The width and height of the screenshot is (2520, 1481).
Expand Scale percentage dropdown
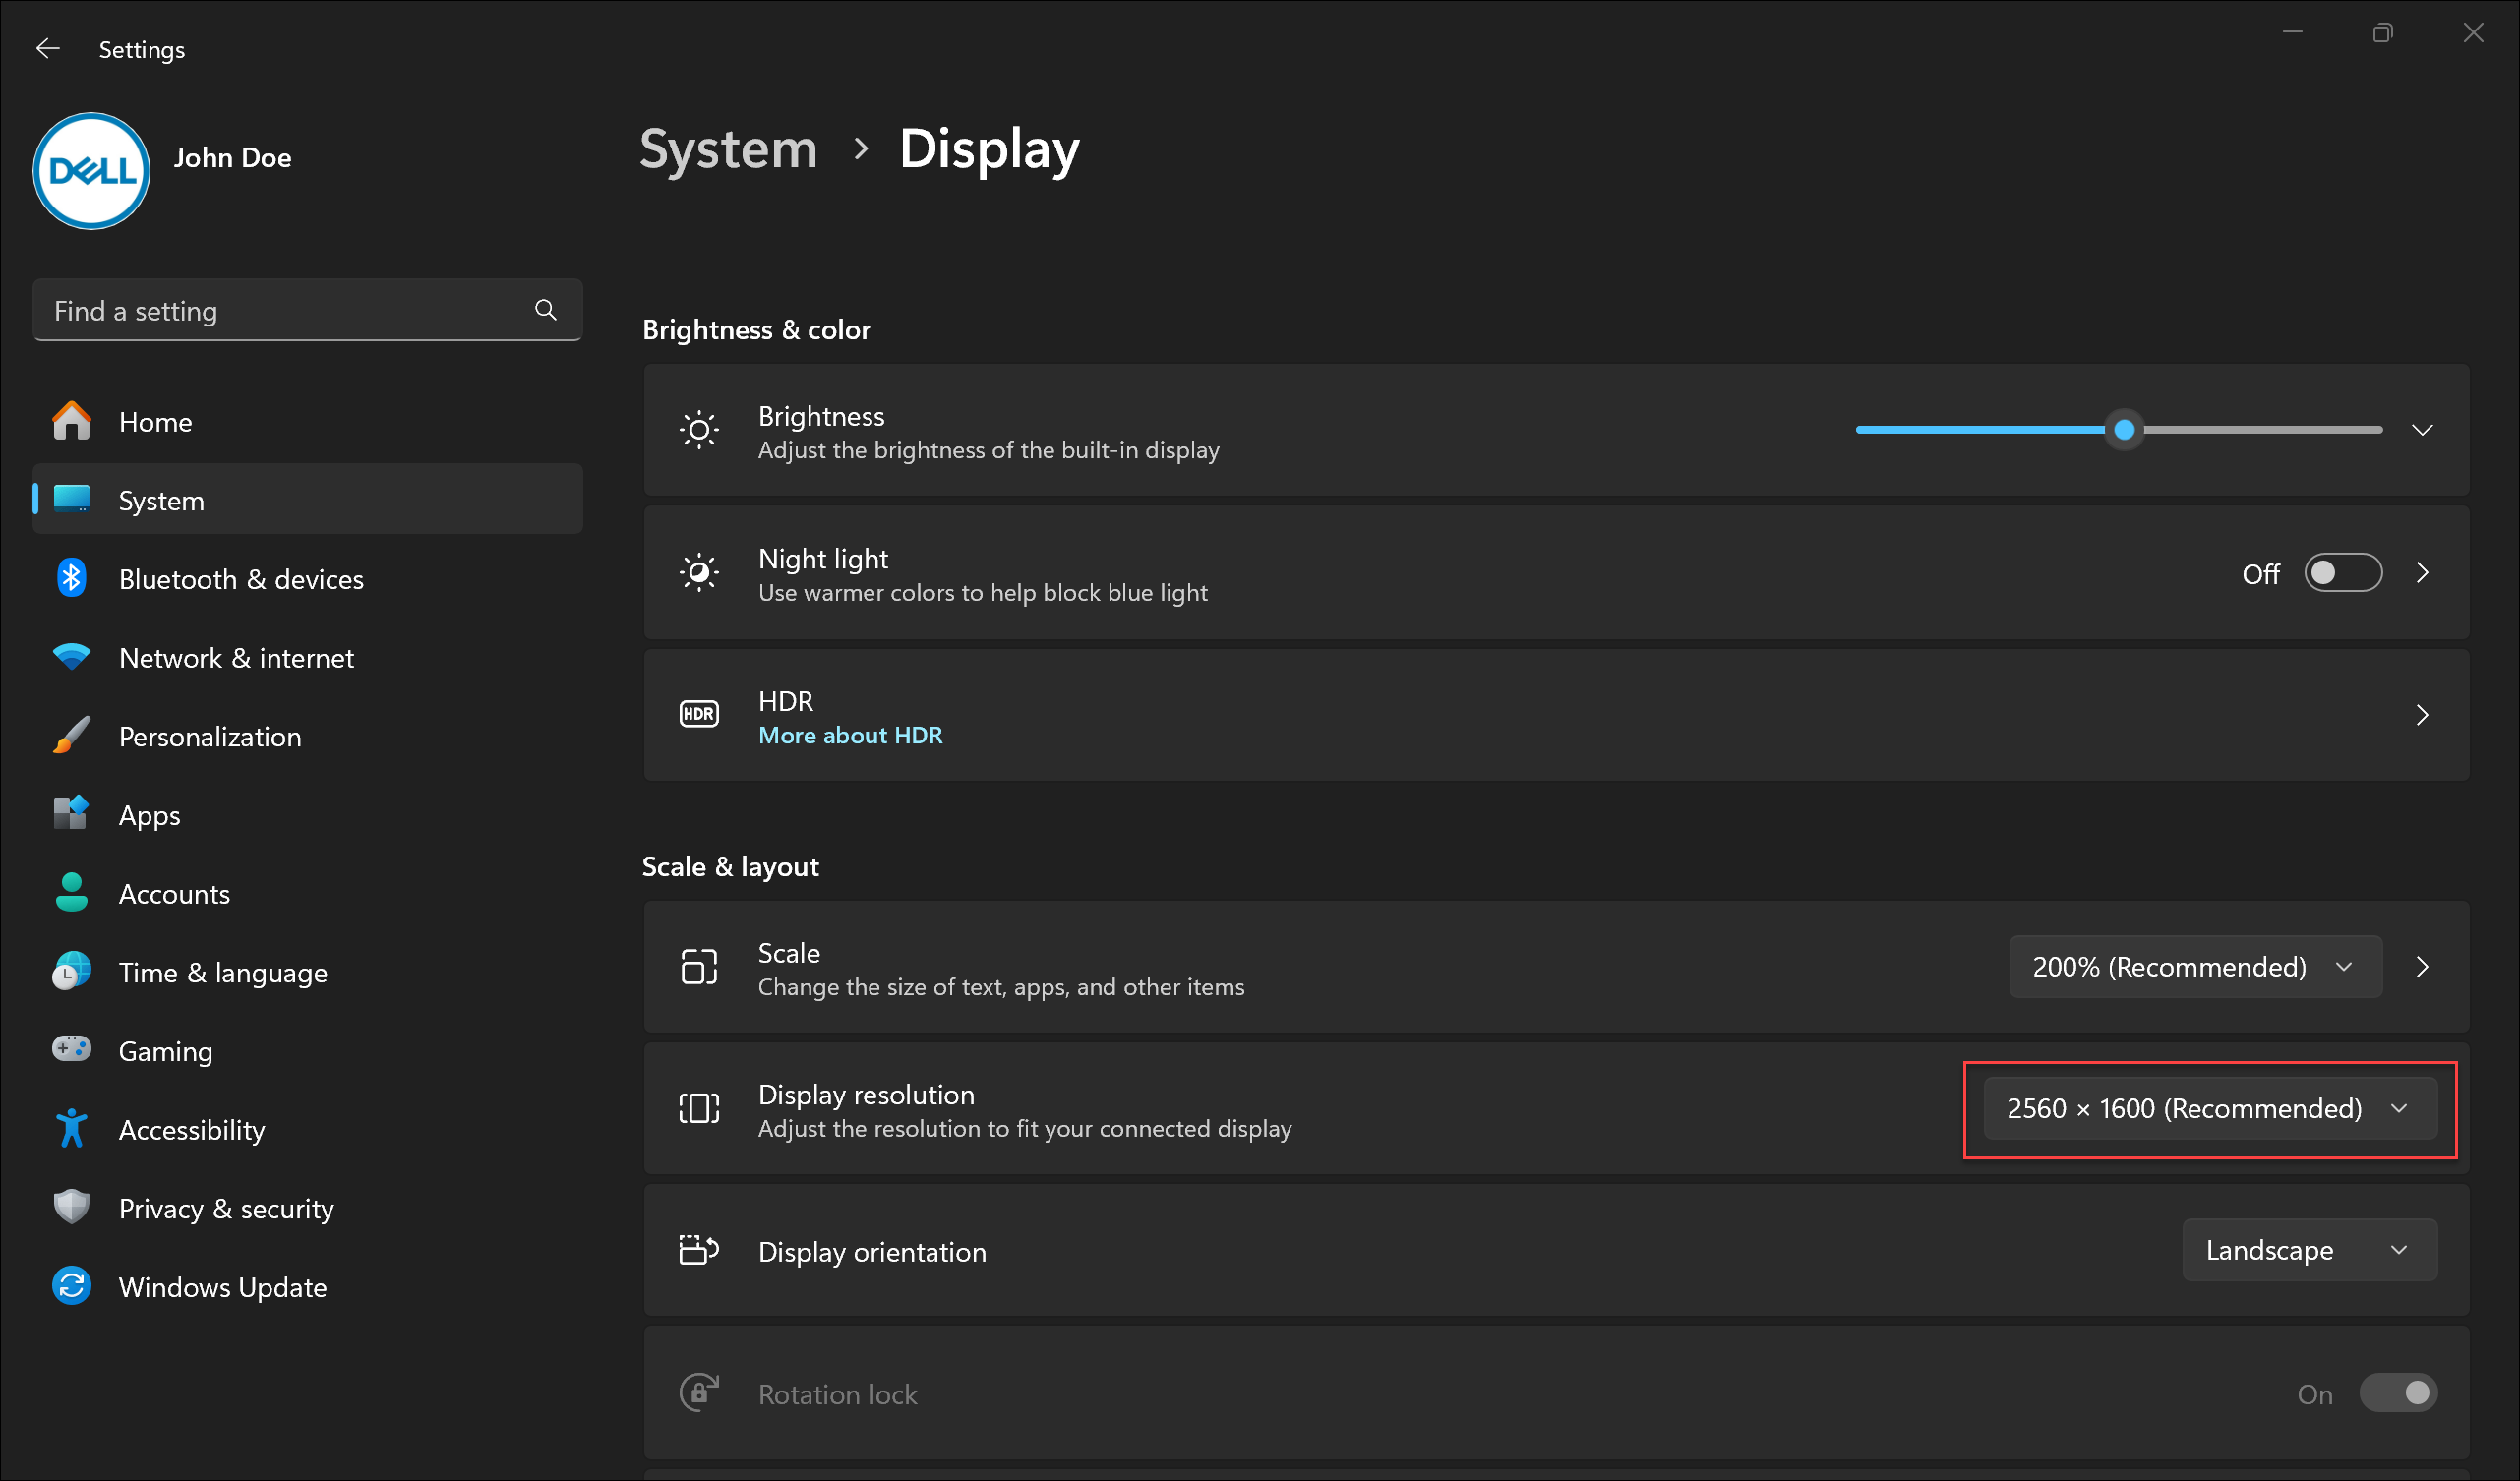coord(2193,966)
